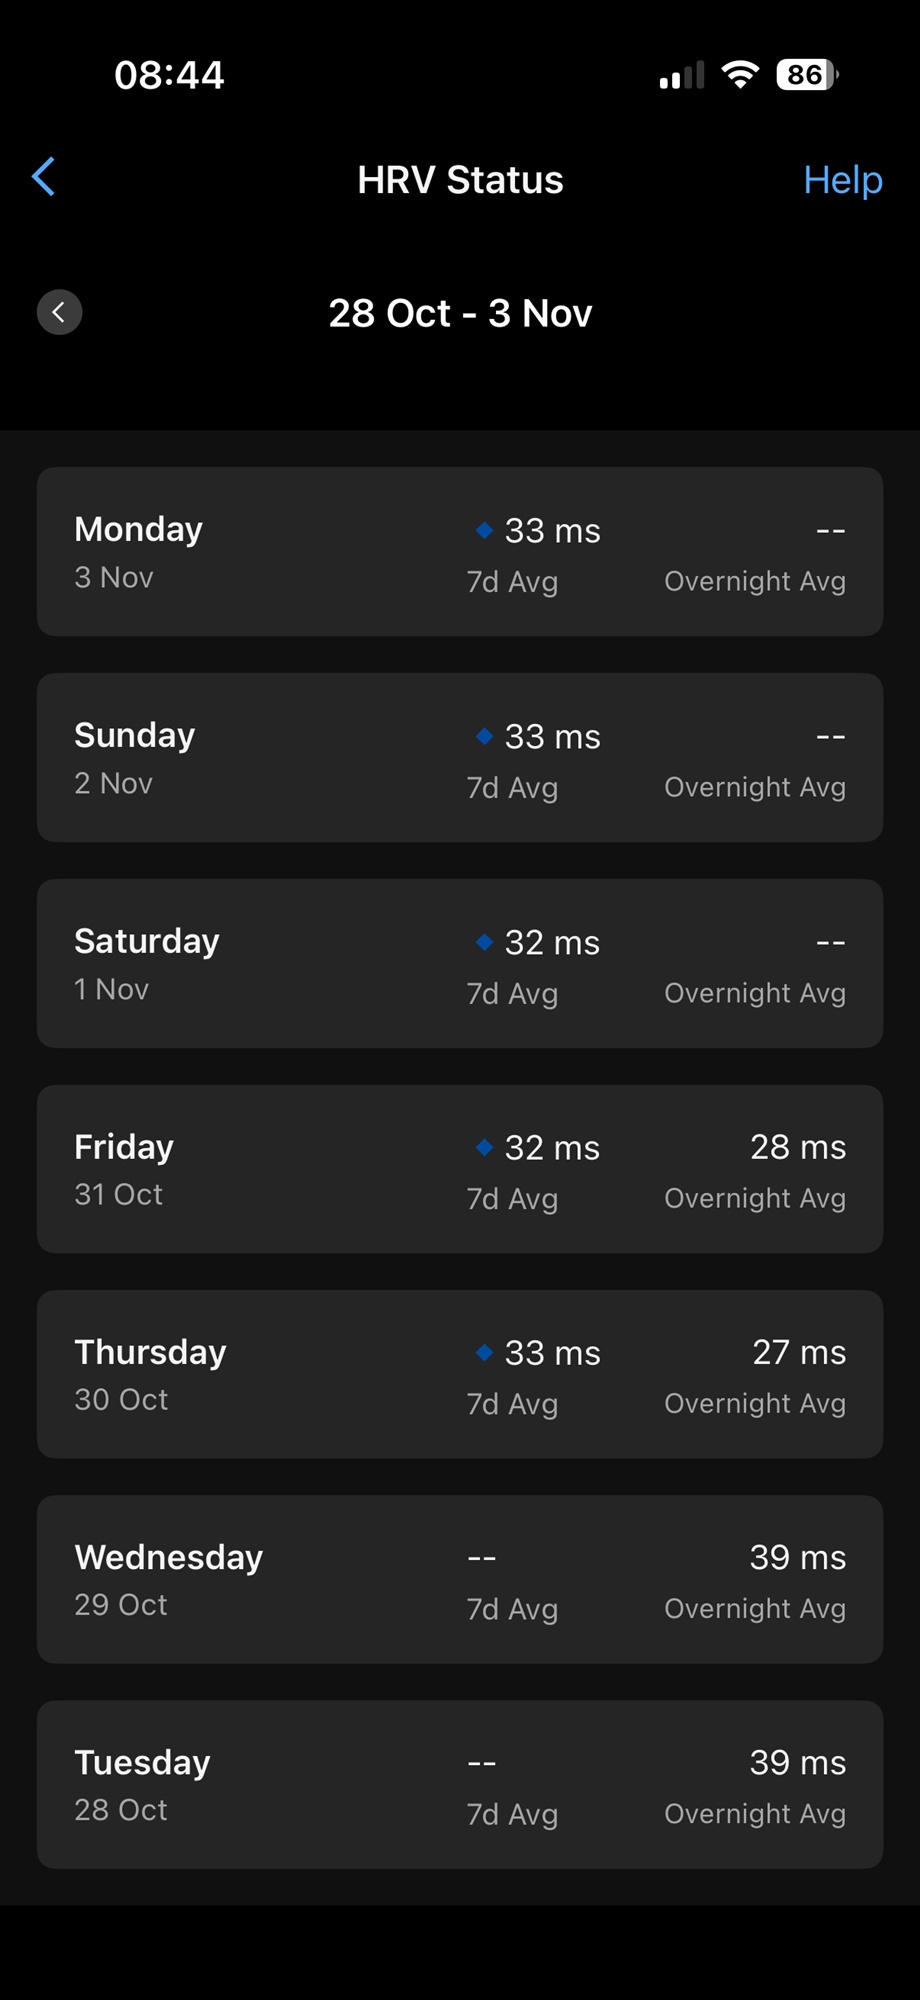Tap the Wi-Fi icon in status bar
Image resolution: width=920 pixels, height=2000 pixels.
coord(740,75)
